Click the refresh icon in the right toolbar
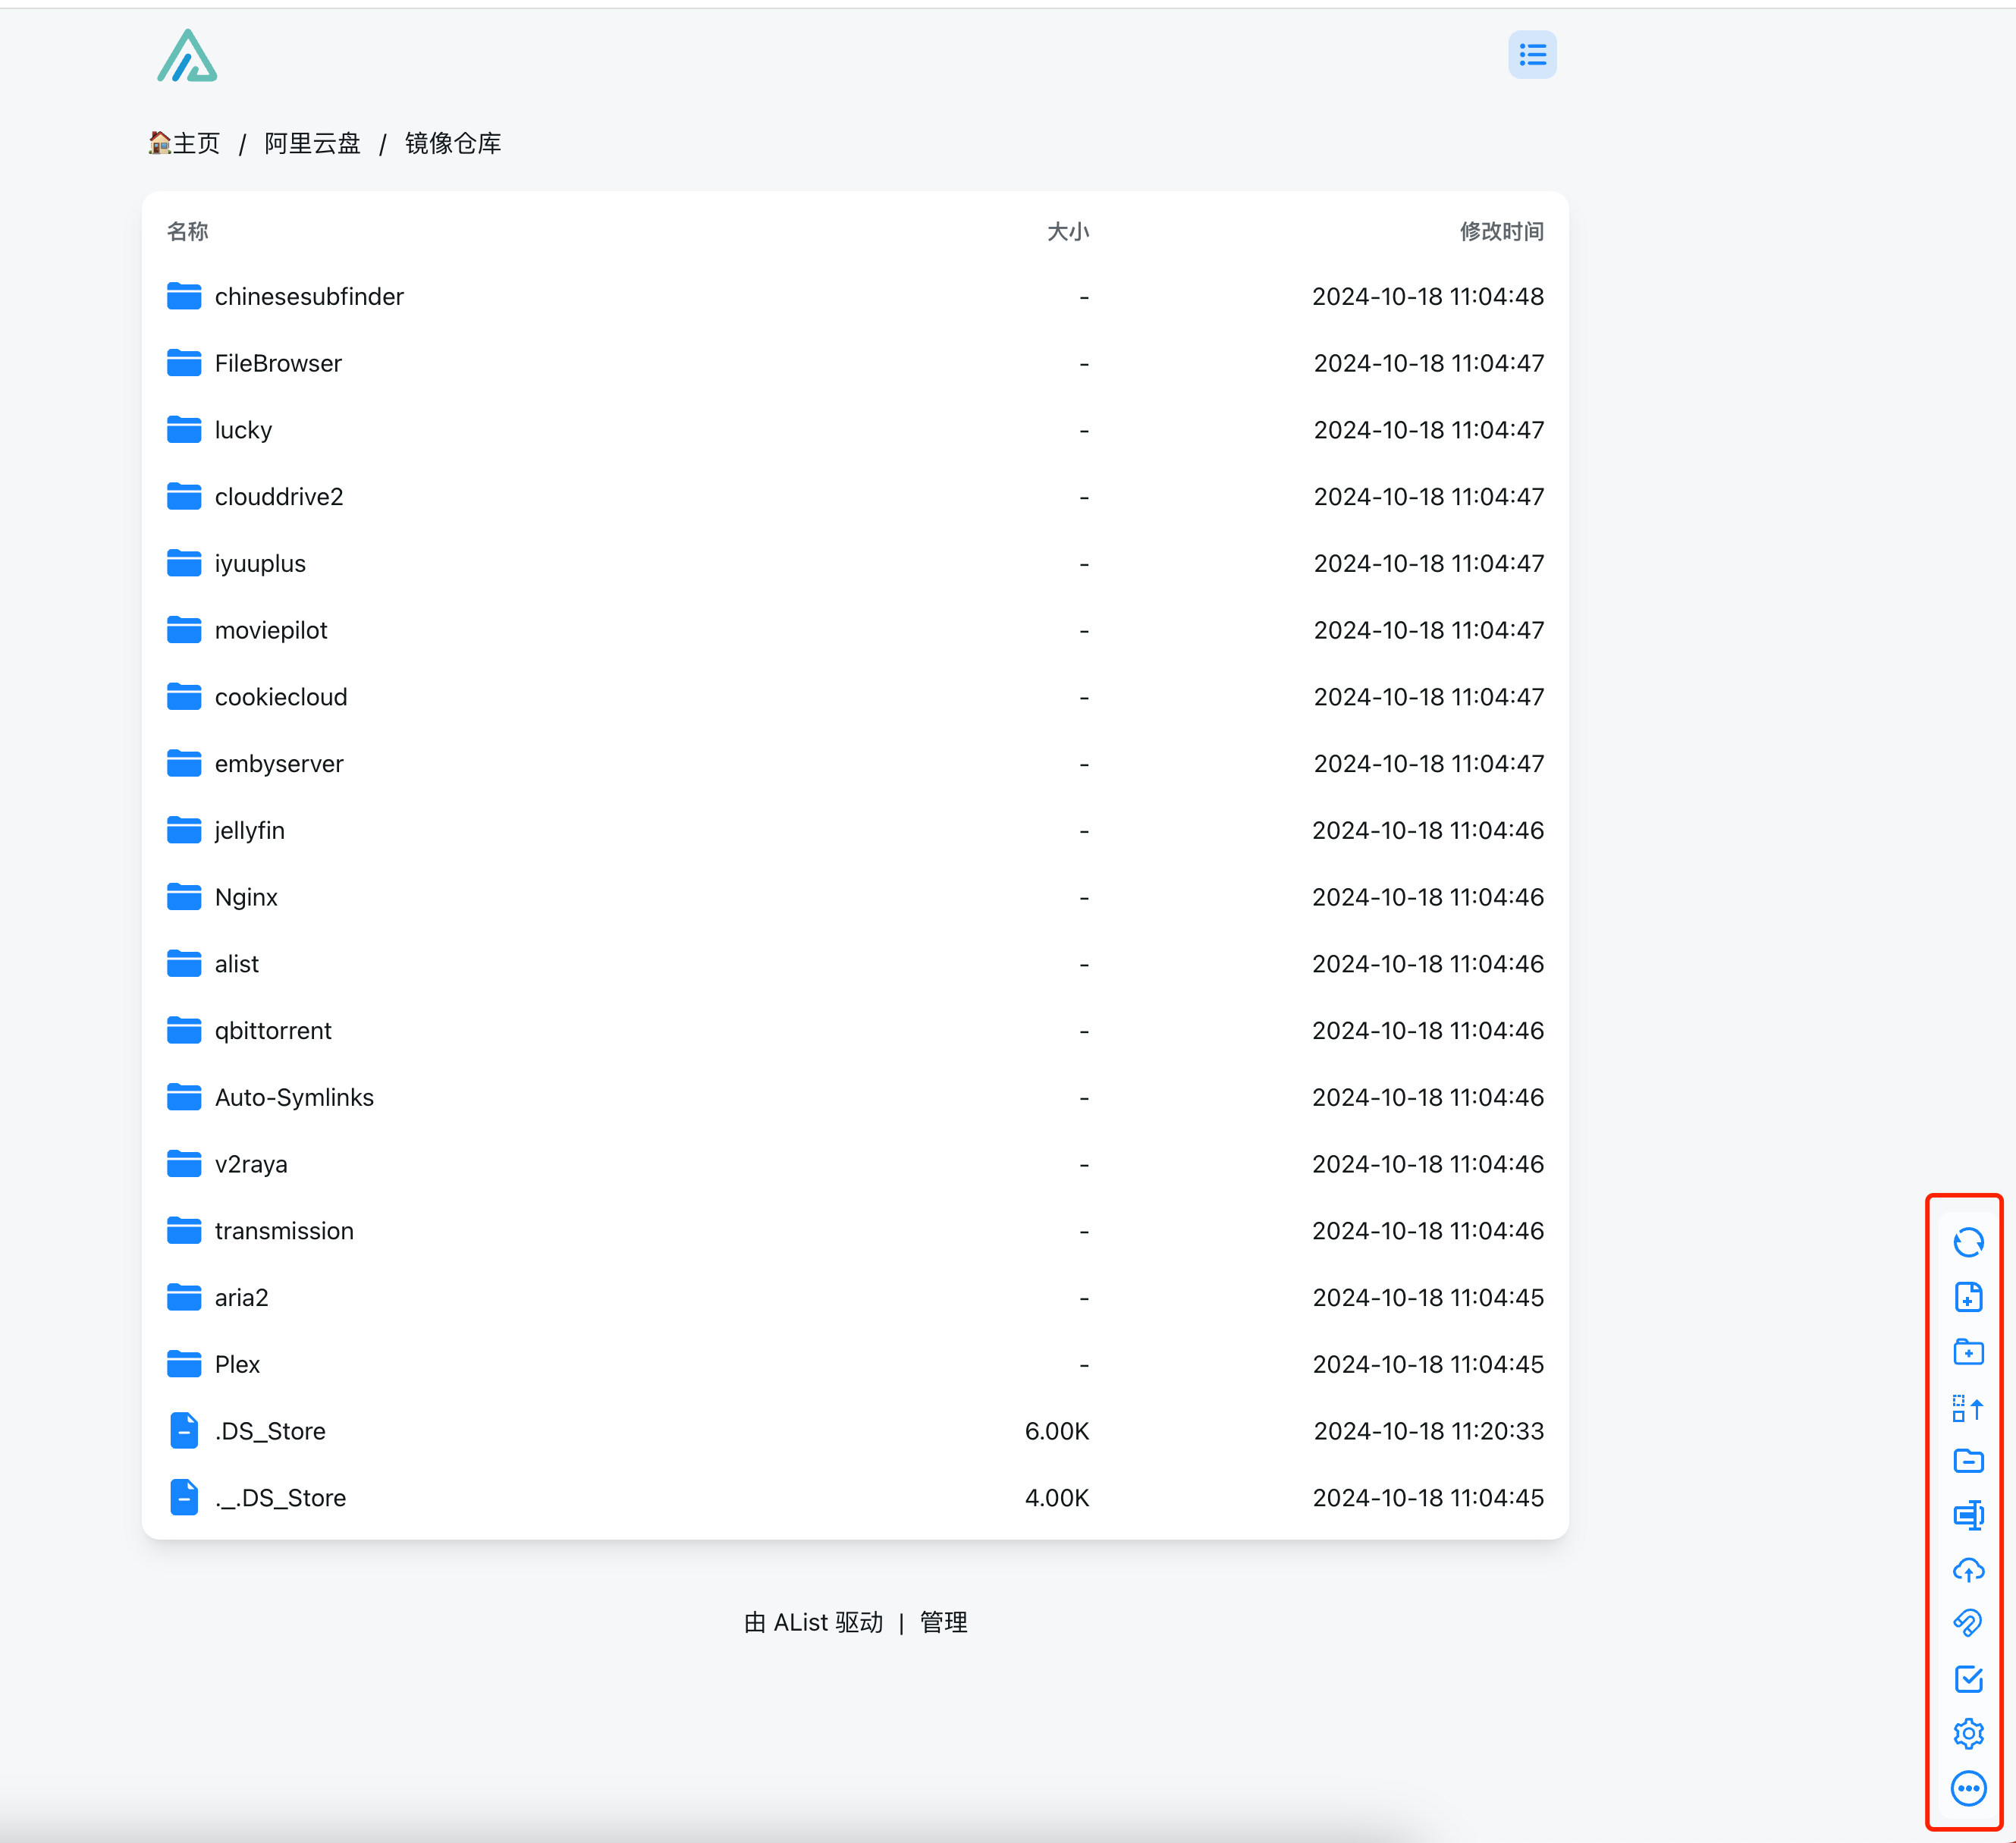 [1968, 1242]
